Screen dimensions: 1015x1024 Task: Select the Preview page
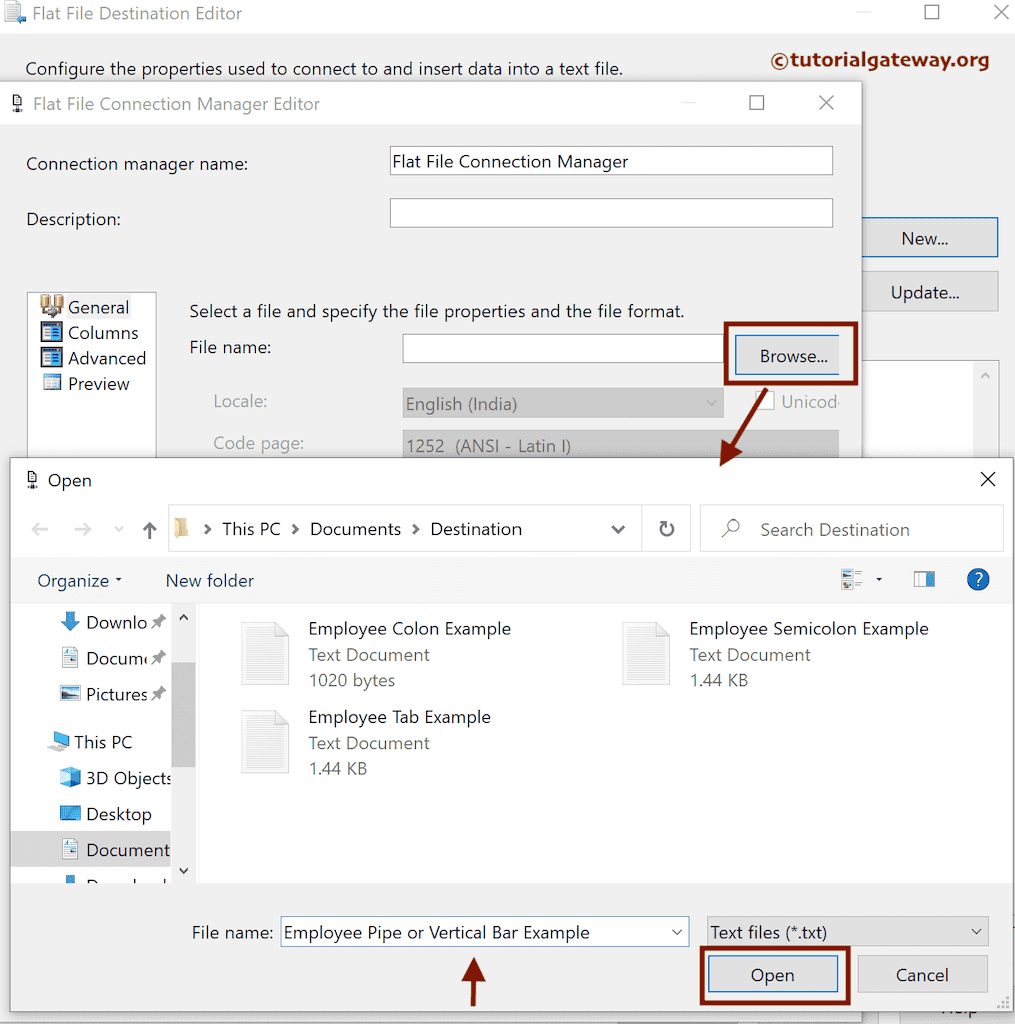101,383
